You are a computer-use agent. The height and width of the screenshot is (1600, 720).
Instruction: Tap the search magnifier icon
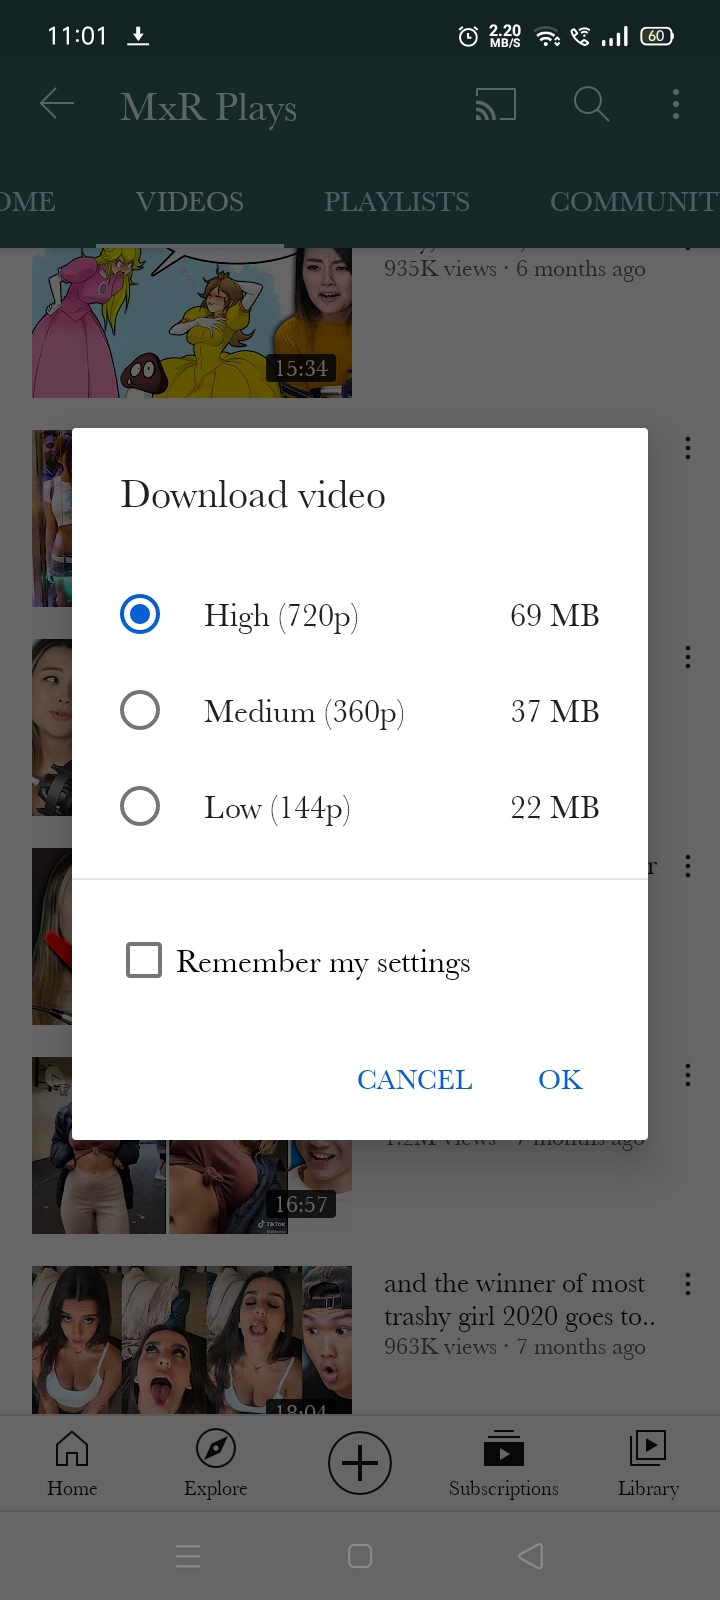point(591,104)
